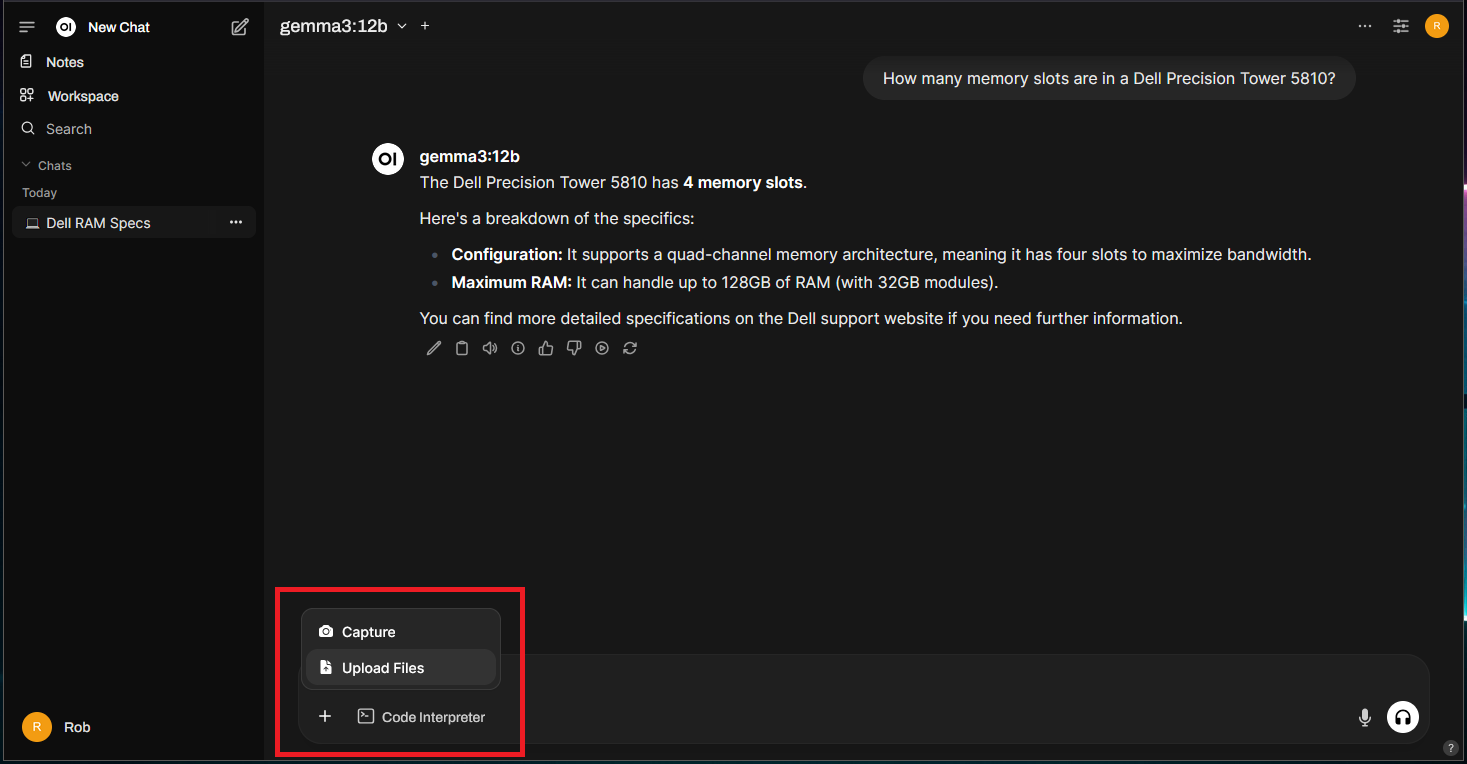Open chat more options ellipsis at top right
The image size is (1467, 764).
click(1365, 27)
